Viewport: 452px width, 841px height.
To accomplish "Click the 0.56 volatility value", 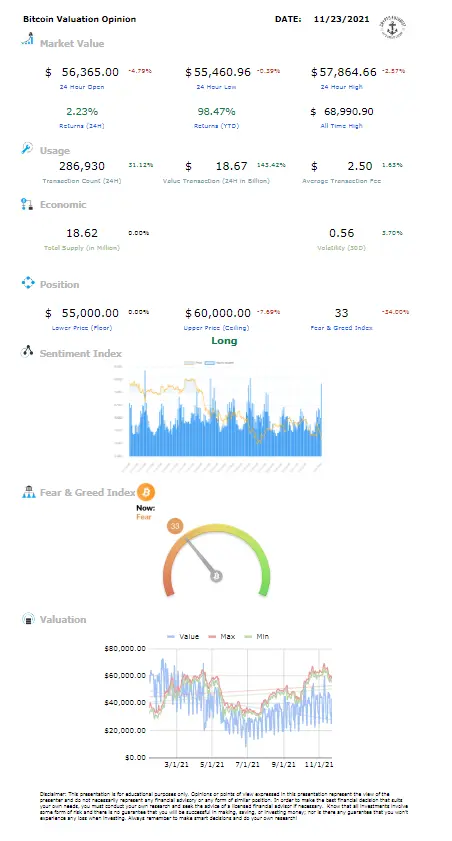I will (342, 233).
